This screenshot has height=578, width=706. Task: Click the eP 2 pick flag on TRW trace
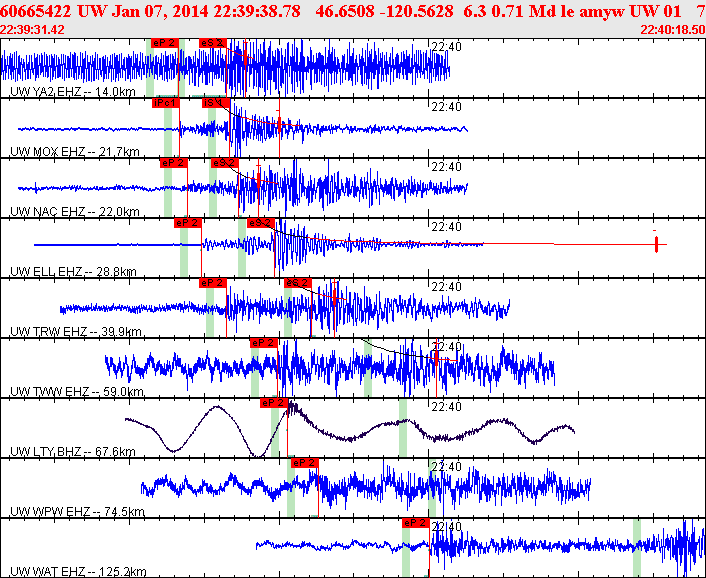tap(213, 283)
